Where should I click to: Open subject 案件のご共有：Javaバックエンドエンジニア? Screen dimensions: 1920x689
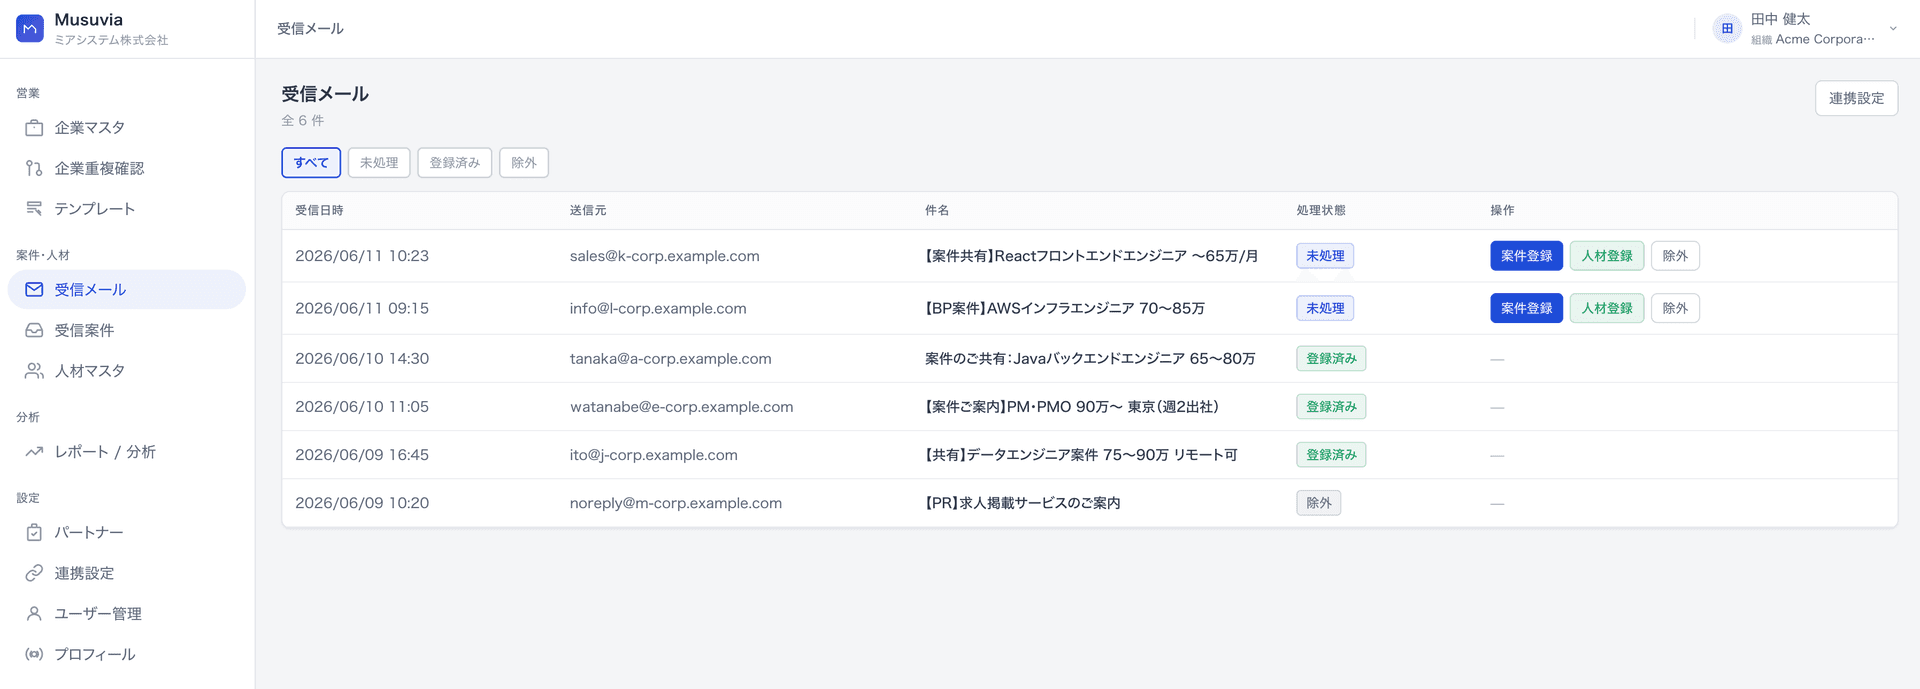[1090, 359]
